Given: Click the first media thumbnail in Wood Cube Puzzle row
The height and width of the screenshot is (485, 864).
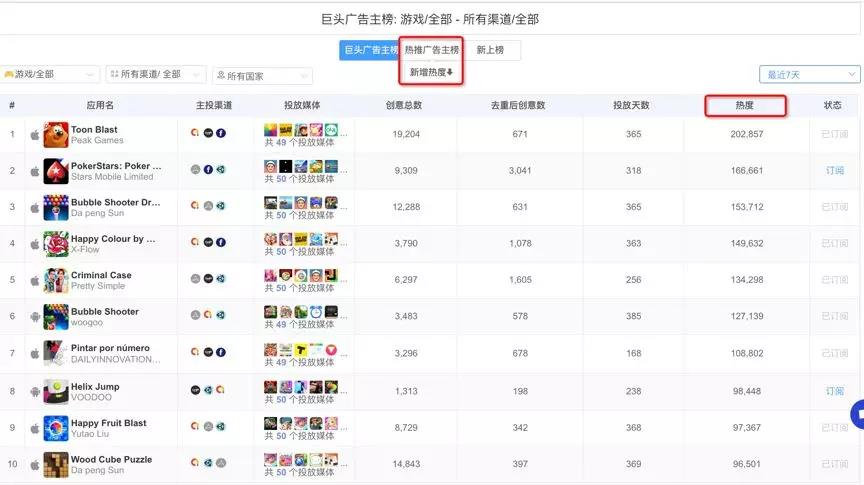Looking at the screenshot, I should coord(271,460).
